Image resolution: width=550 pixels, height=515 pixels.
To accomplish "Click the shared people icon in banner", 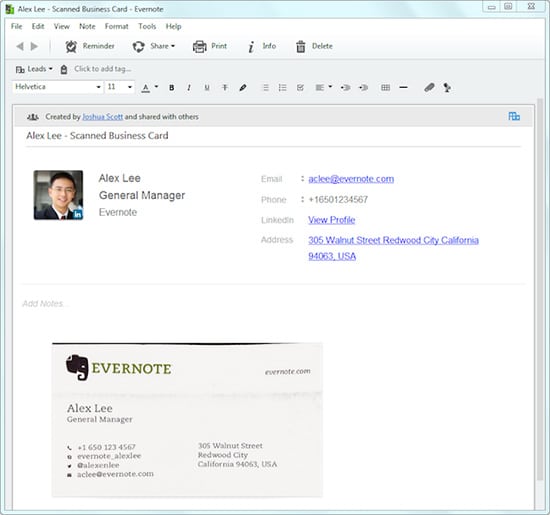I will [33, 117].
